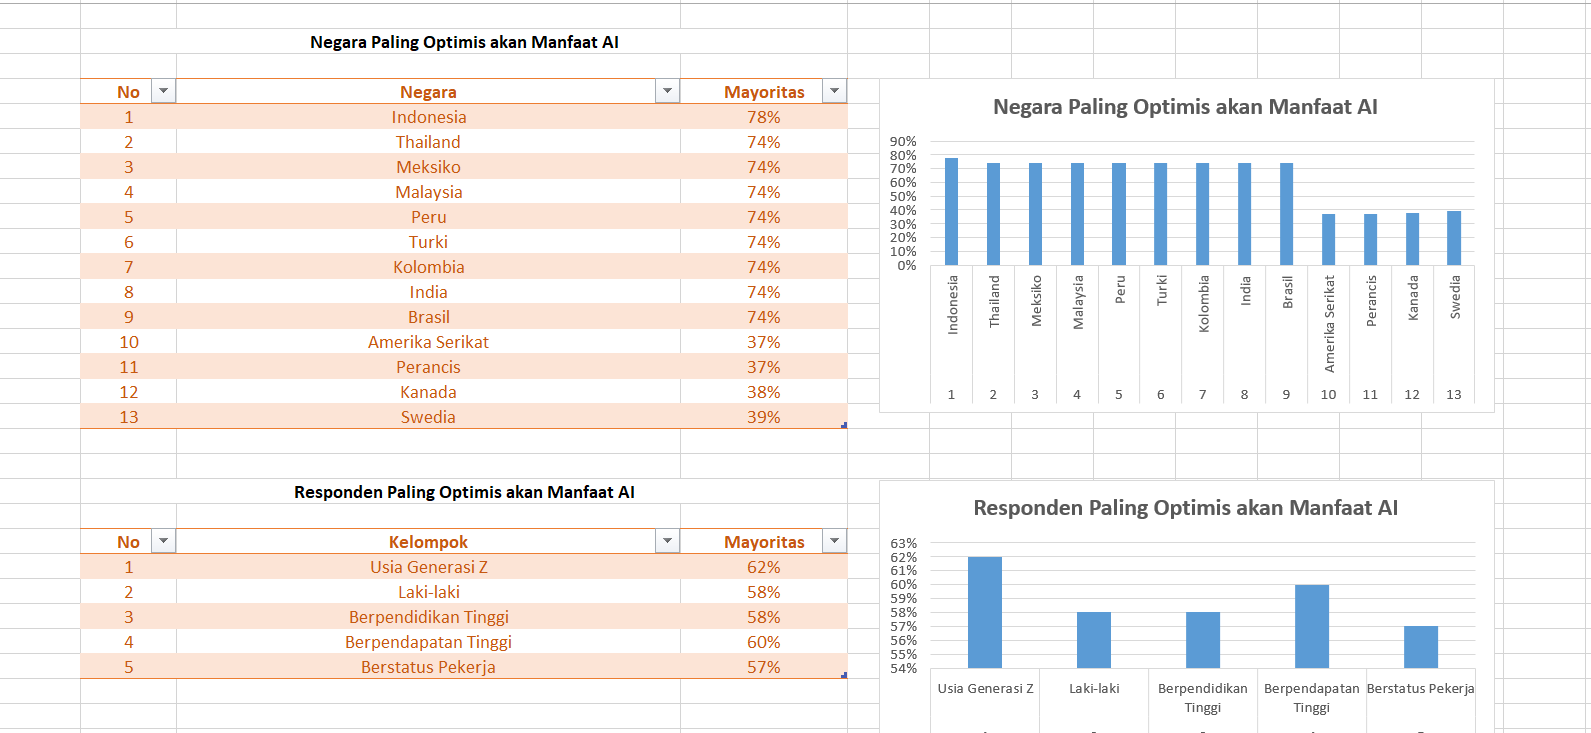Screen dimensions: 1591x733
Task: Click the respondent chart title text
Action: (1185, 508)
